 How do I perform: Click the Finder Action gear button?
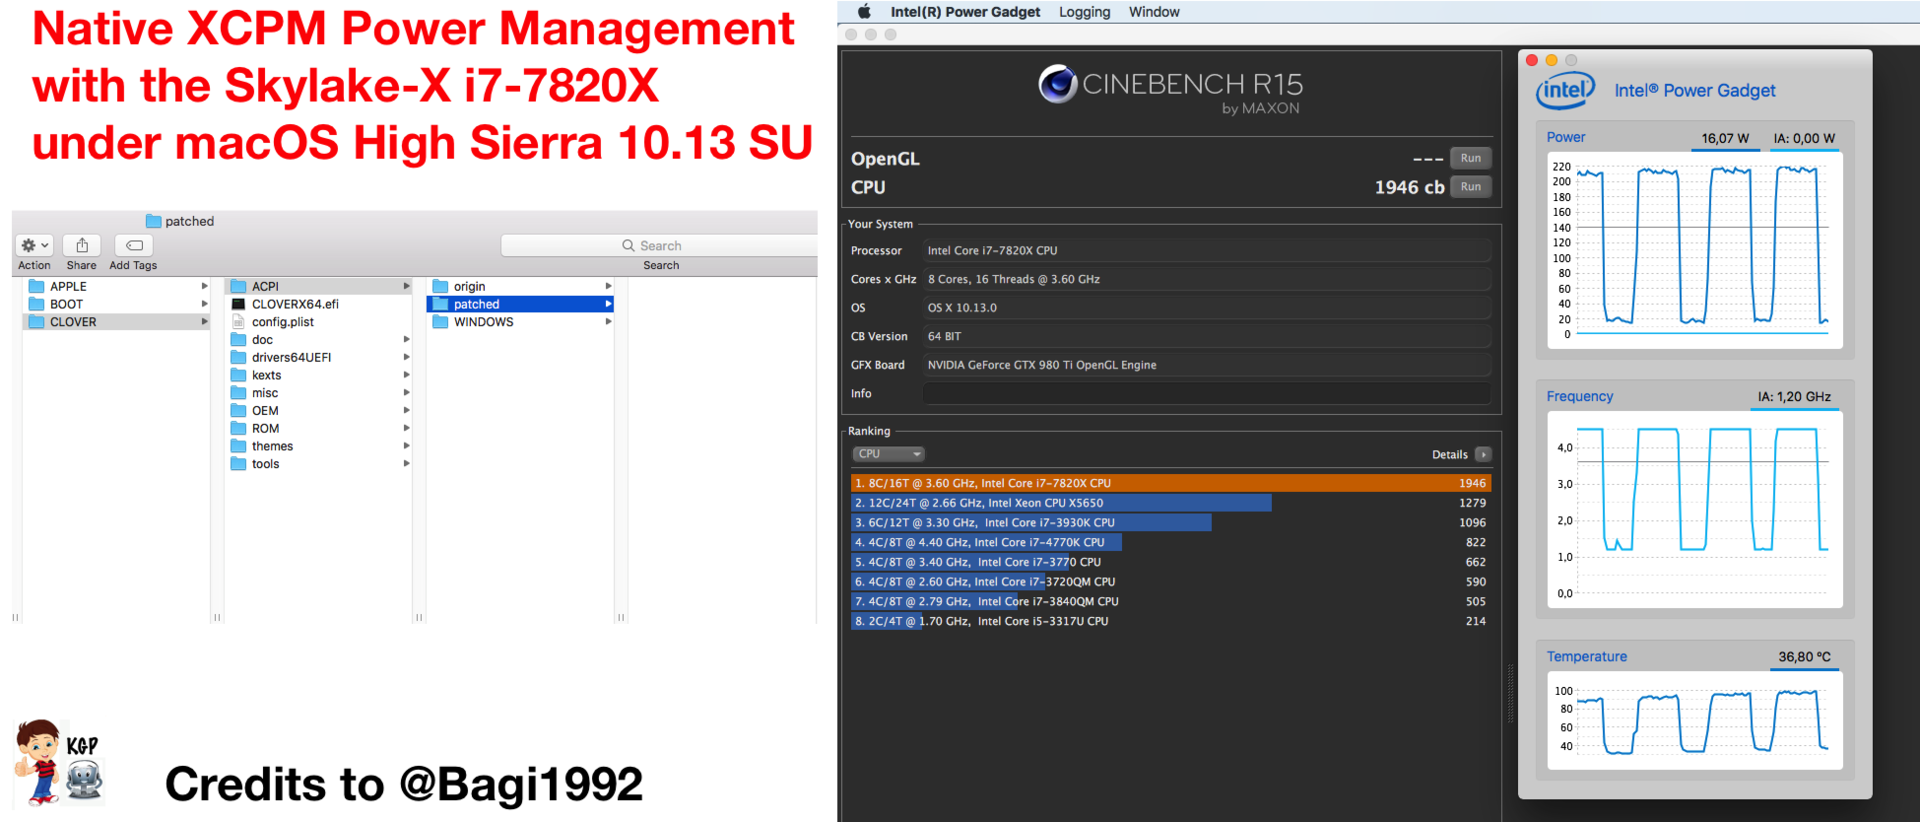(x=34, y=245)
